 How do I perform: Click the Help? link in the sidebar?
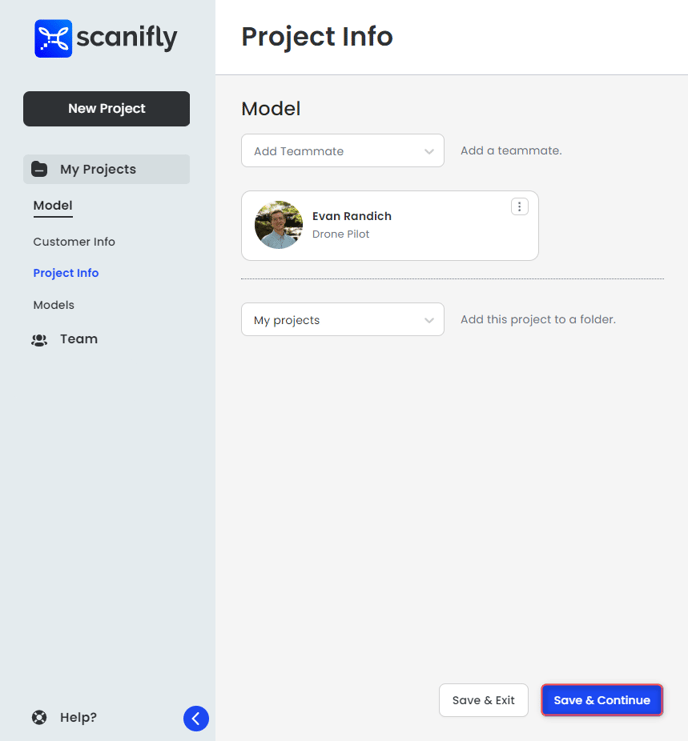(78, 717)
